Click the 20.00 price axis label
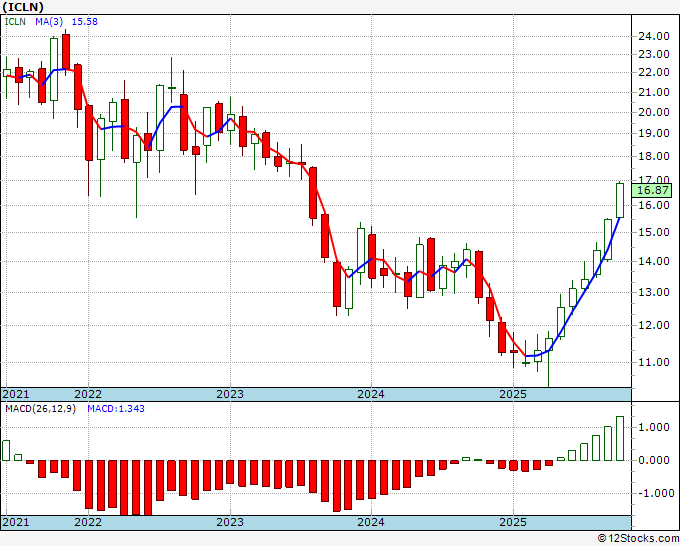680x546 pixels. click(x=654, y=112)
